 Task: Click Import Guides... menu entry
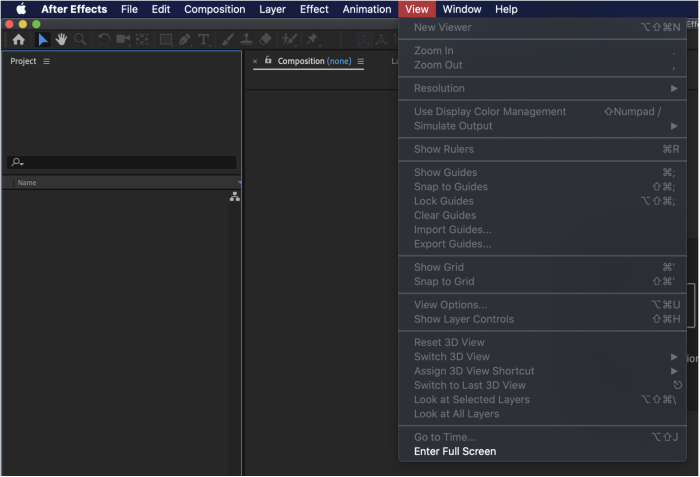542,229
